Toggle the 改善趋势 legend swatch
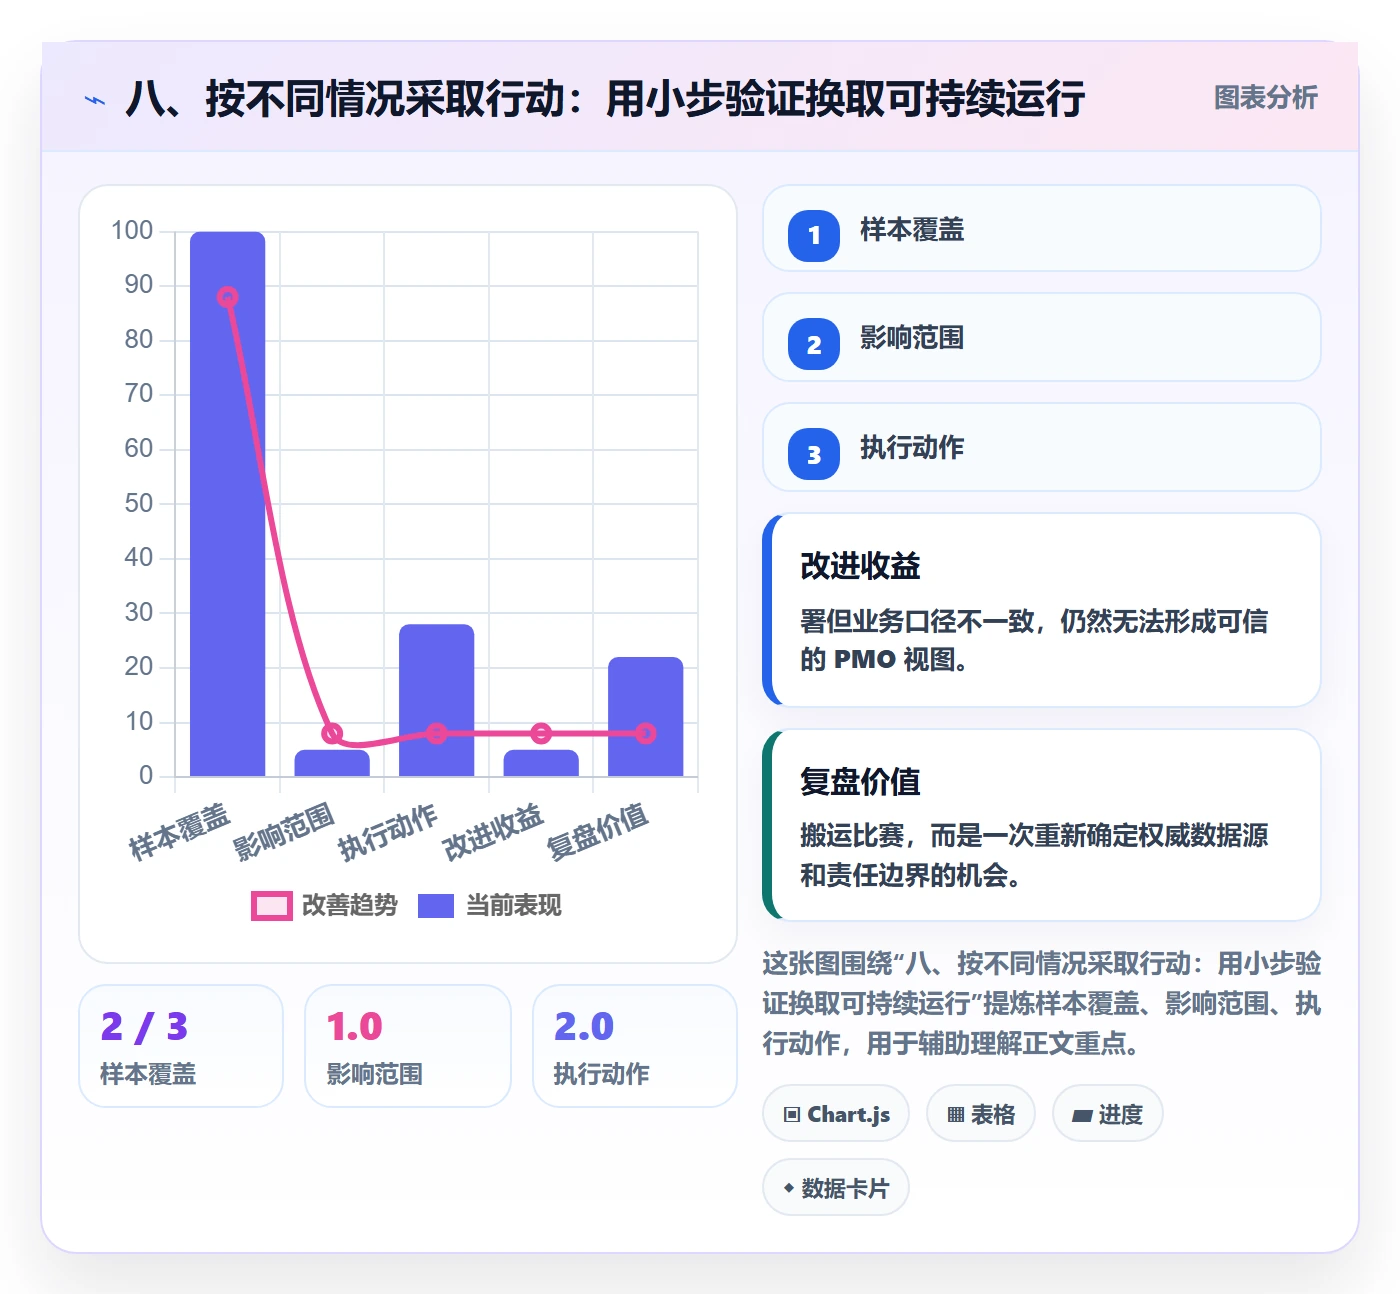This screenshot has width=1400, height=1294. point(271,906)
